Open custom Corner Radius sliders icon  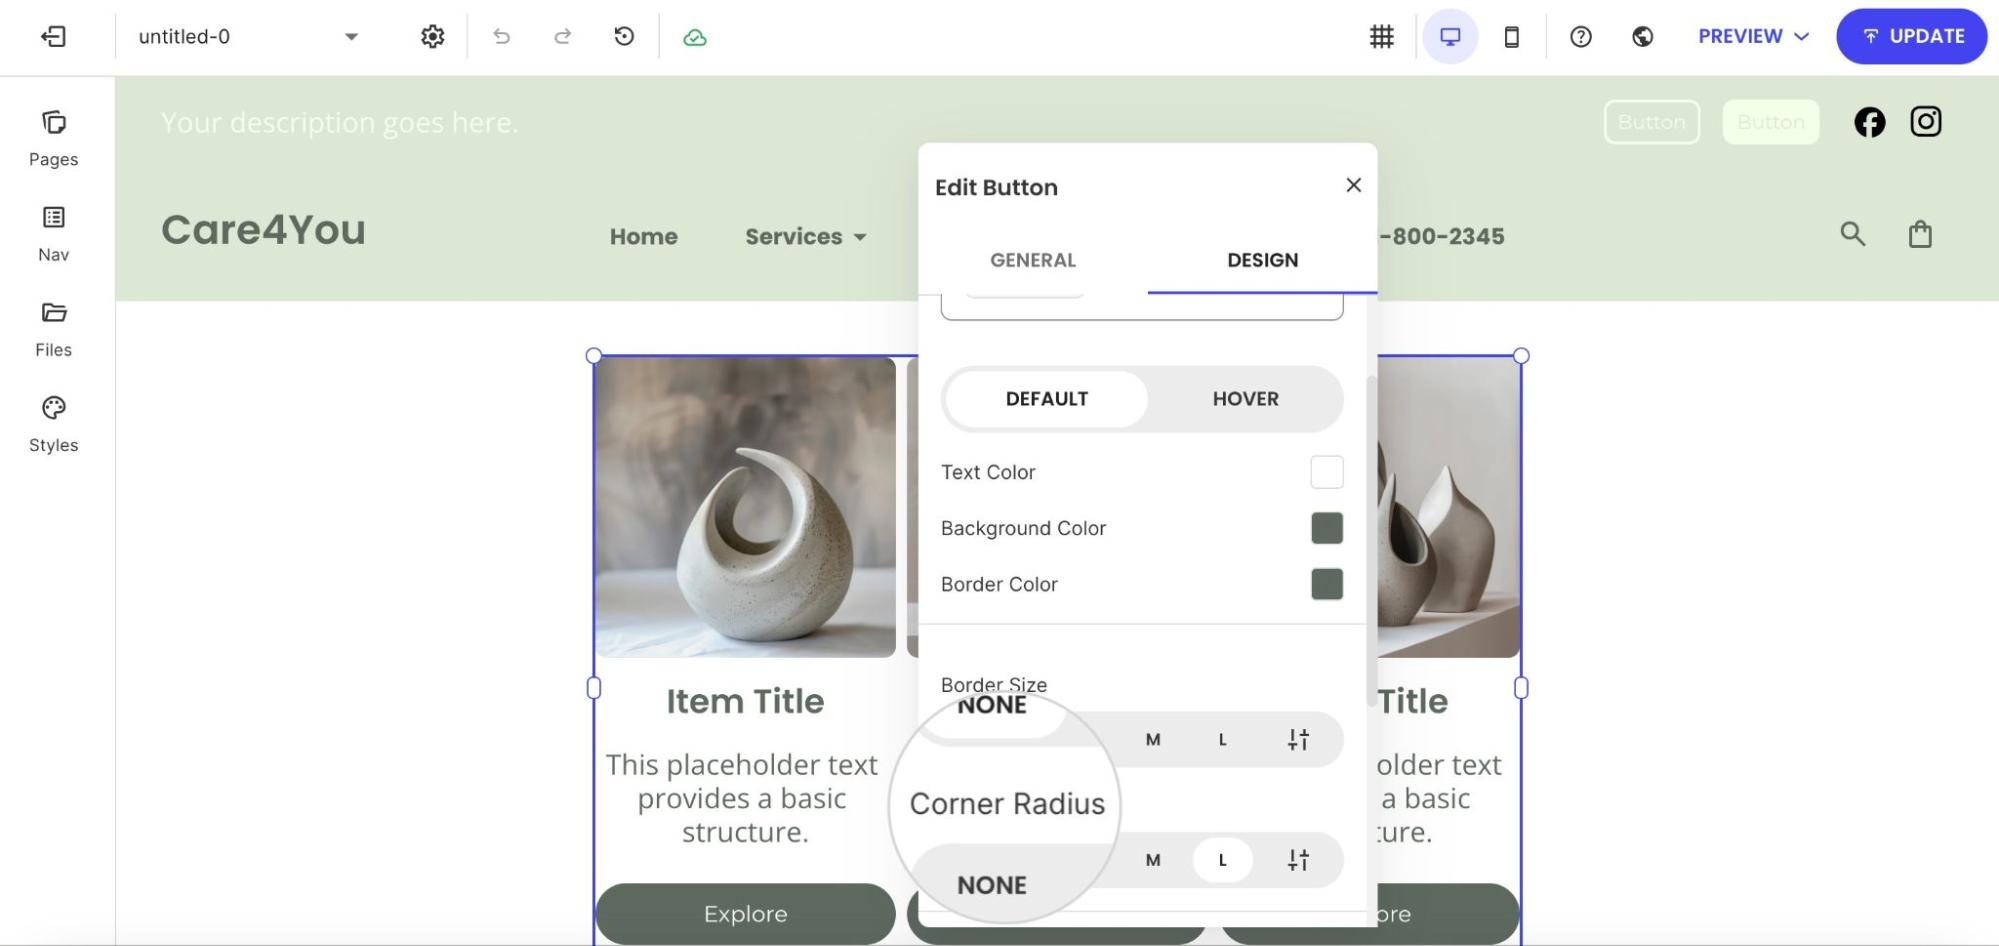[1298, 860]
